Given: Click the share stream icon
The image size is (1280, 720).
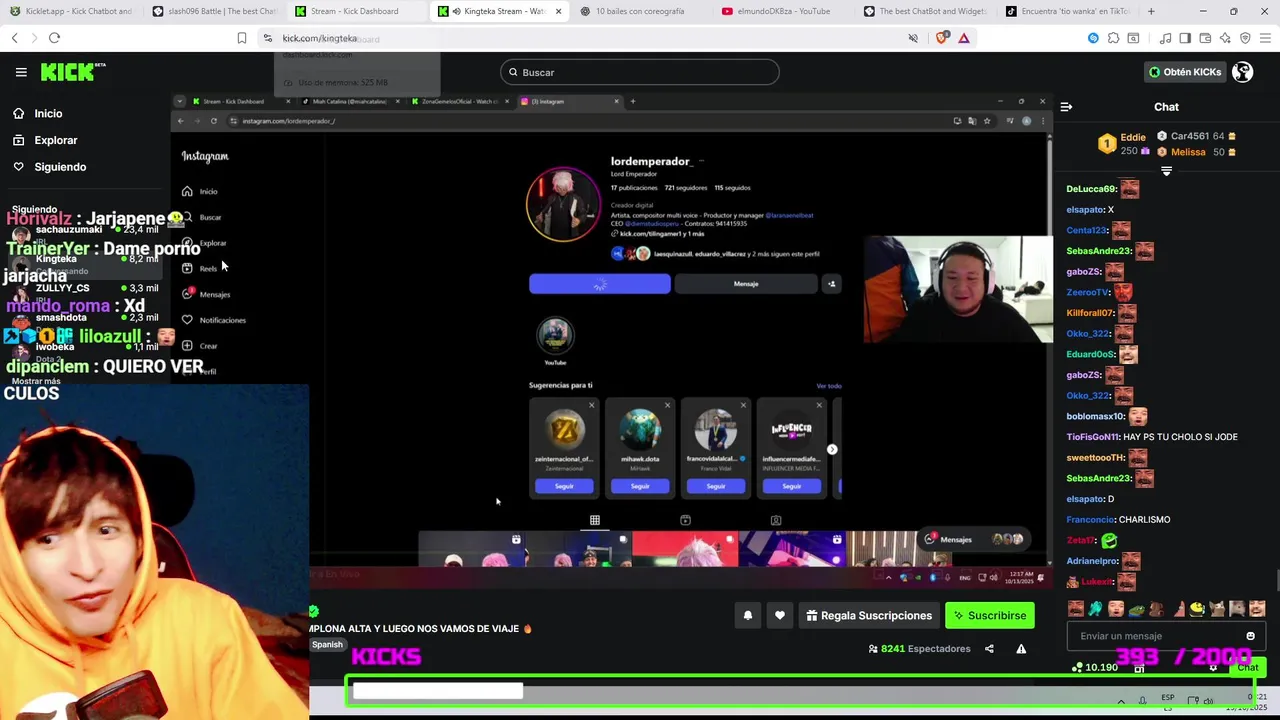Looking at the screenshot, I should (989, 649).
